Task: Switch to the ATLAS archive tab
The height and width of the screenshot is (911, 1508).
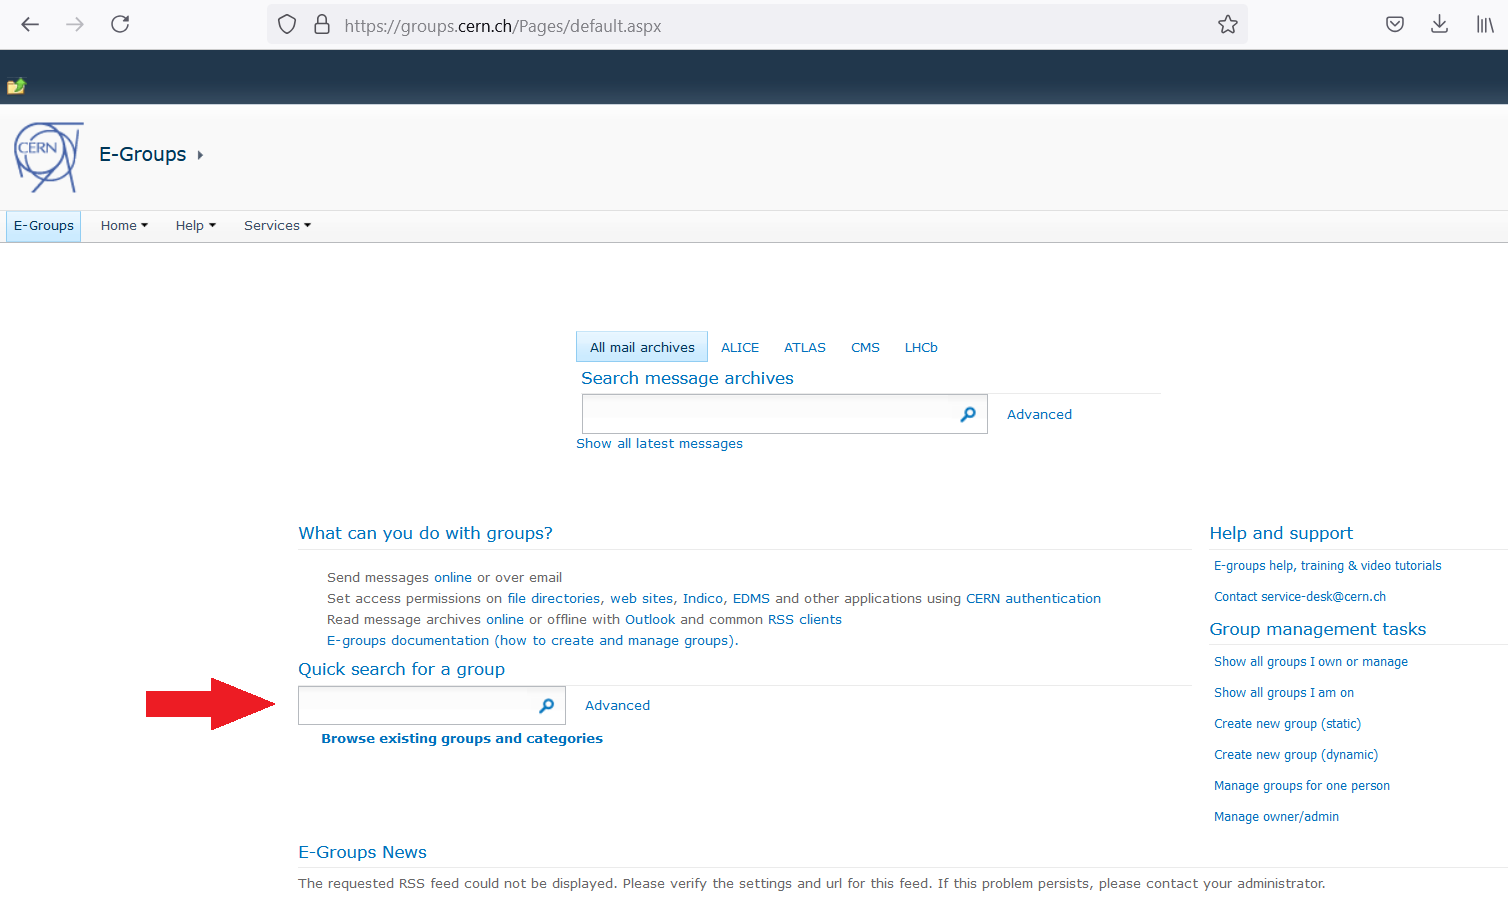Action: point(805,348)
